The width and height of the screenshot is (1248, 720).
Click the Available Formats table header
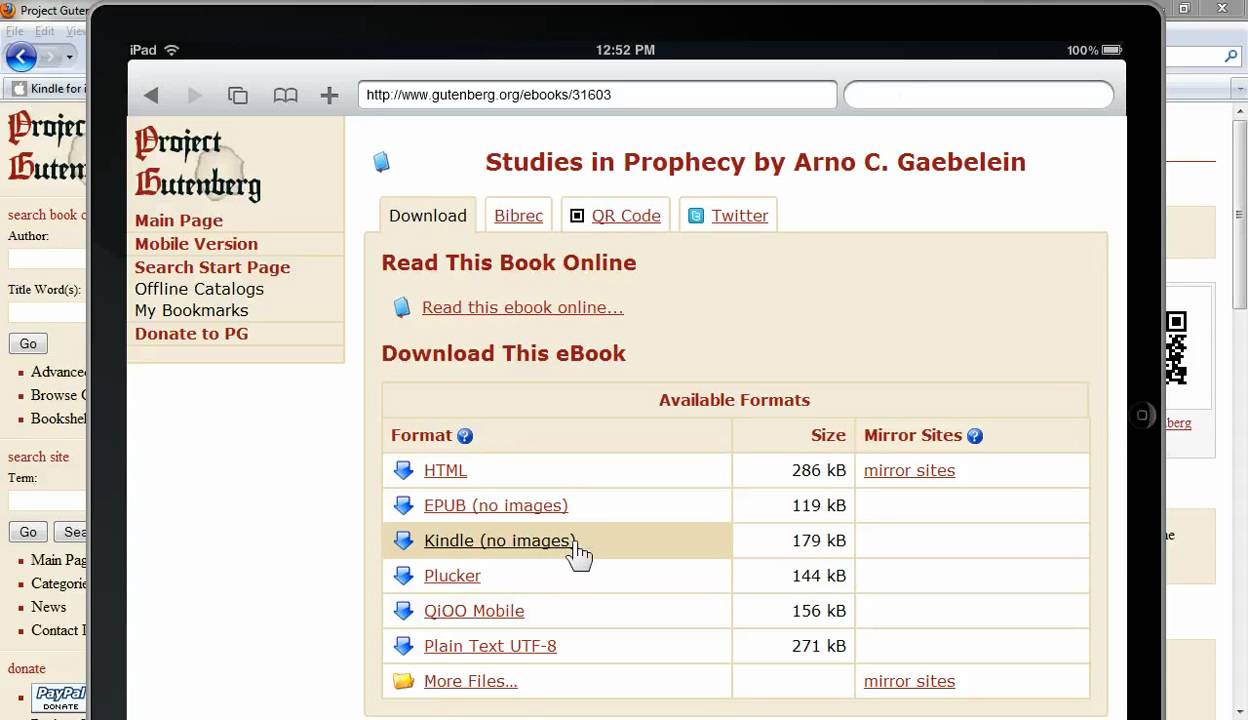tap(734, 399)
